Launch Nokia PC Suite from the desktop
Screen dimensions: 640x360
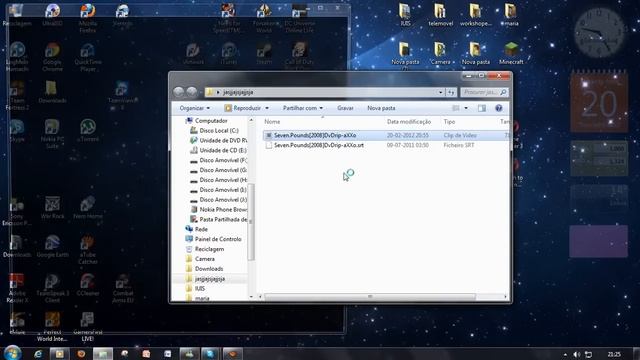click(x=52, y=134)
